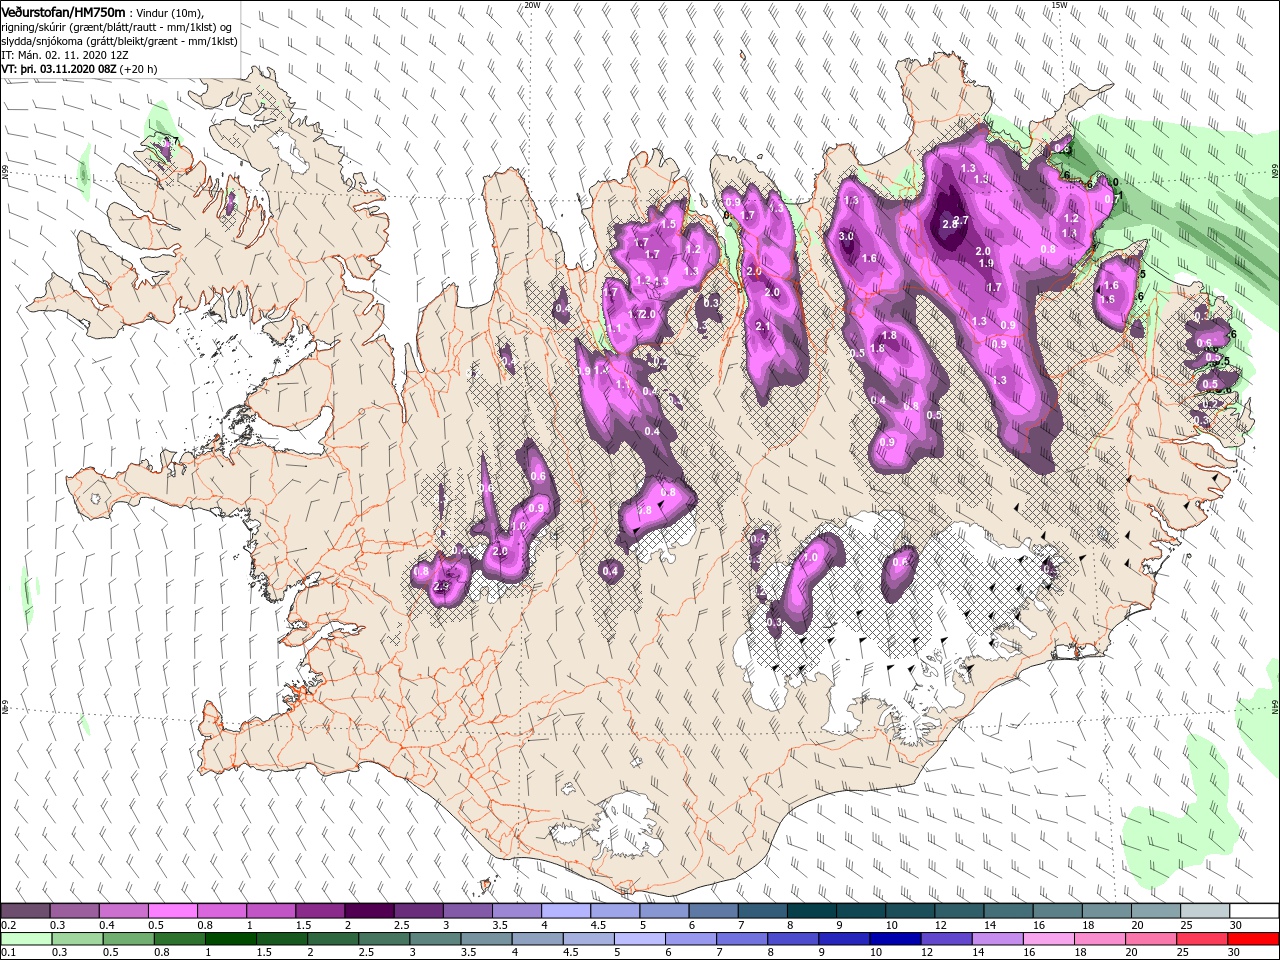Screen dimensions: 1280x960
Task: Click the bright red 30+ rain legend swatch
Action: pos(1253,939)
